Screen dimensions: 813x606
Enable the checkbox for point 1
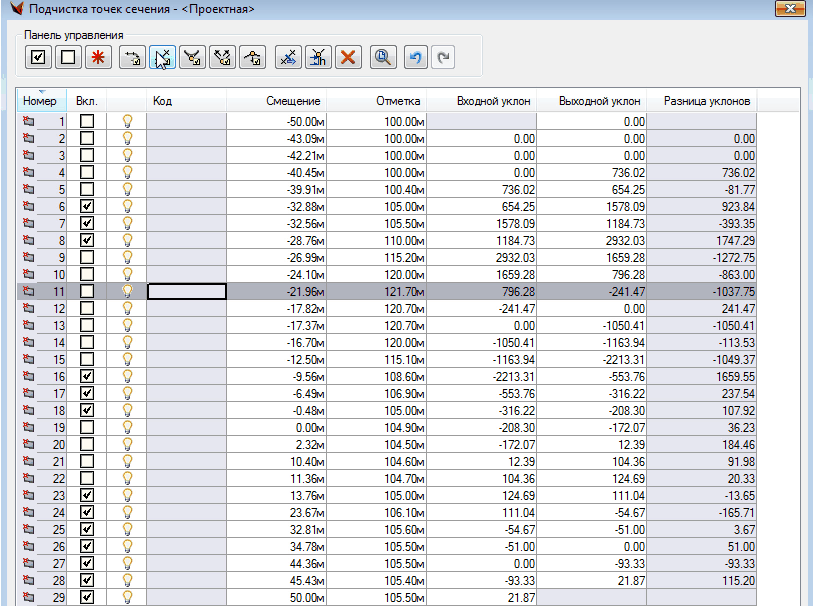point(87,121)
